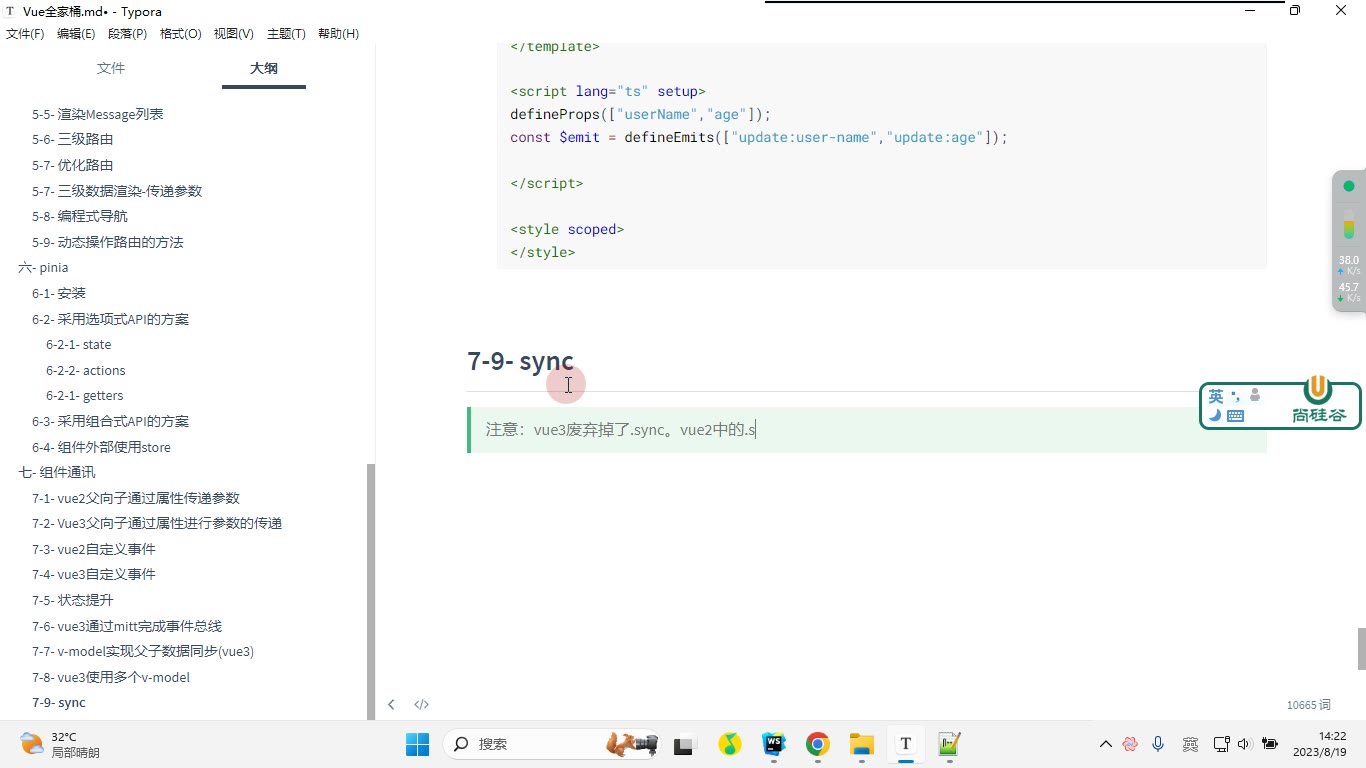The width and height of the screenshot is (1366, 768).
Task: Jump to outline item 六- pinia
Action: (43, 268)
